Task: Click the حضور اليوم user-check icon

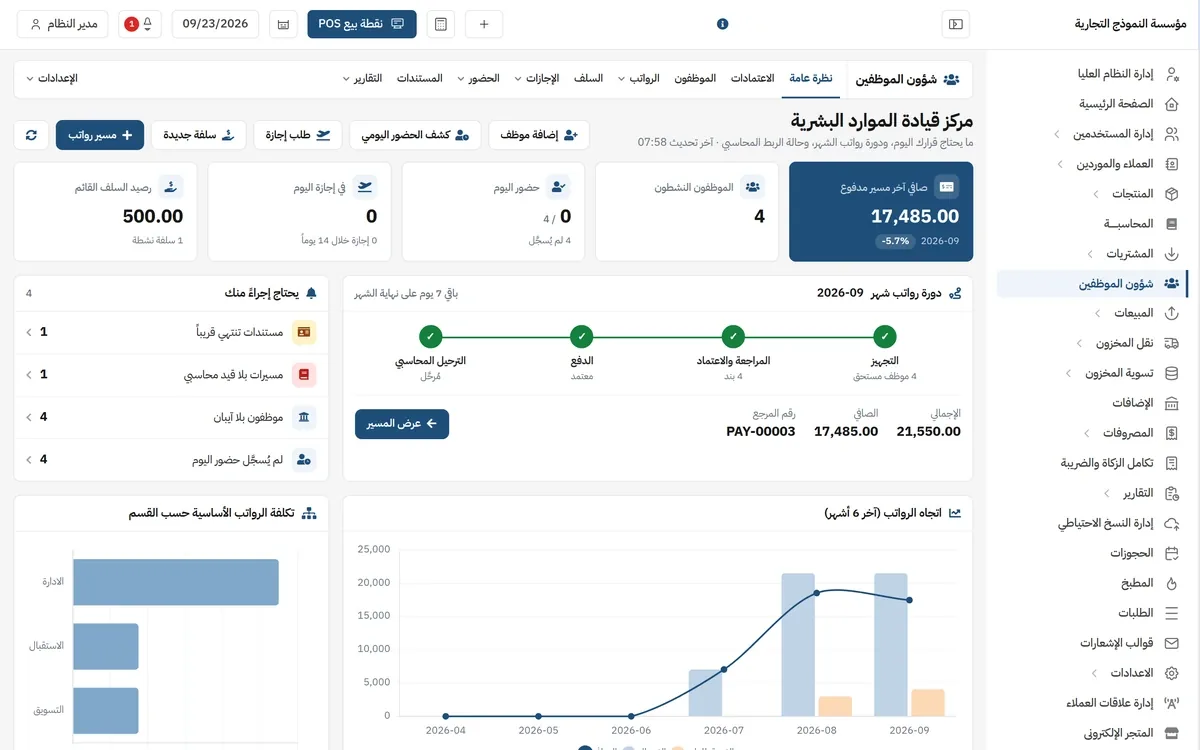Action: point(559,187)
